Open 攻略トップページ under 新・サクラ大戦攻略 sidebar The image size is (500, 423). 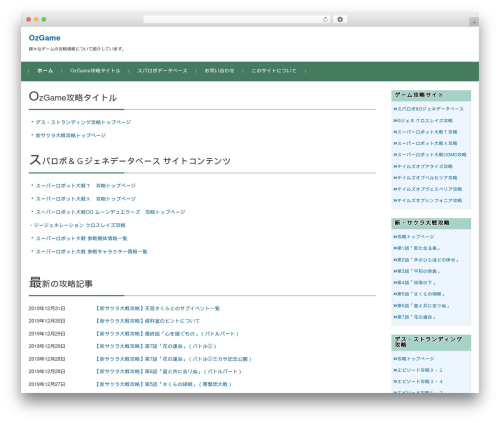pyautogui.click(x=414, y=237)
